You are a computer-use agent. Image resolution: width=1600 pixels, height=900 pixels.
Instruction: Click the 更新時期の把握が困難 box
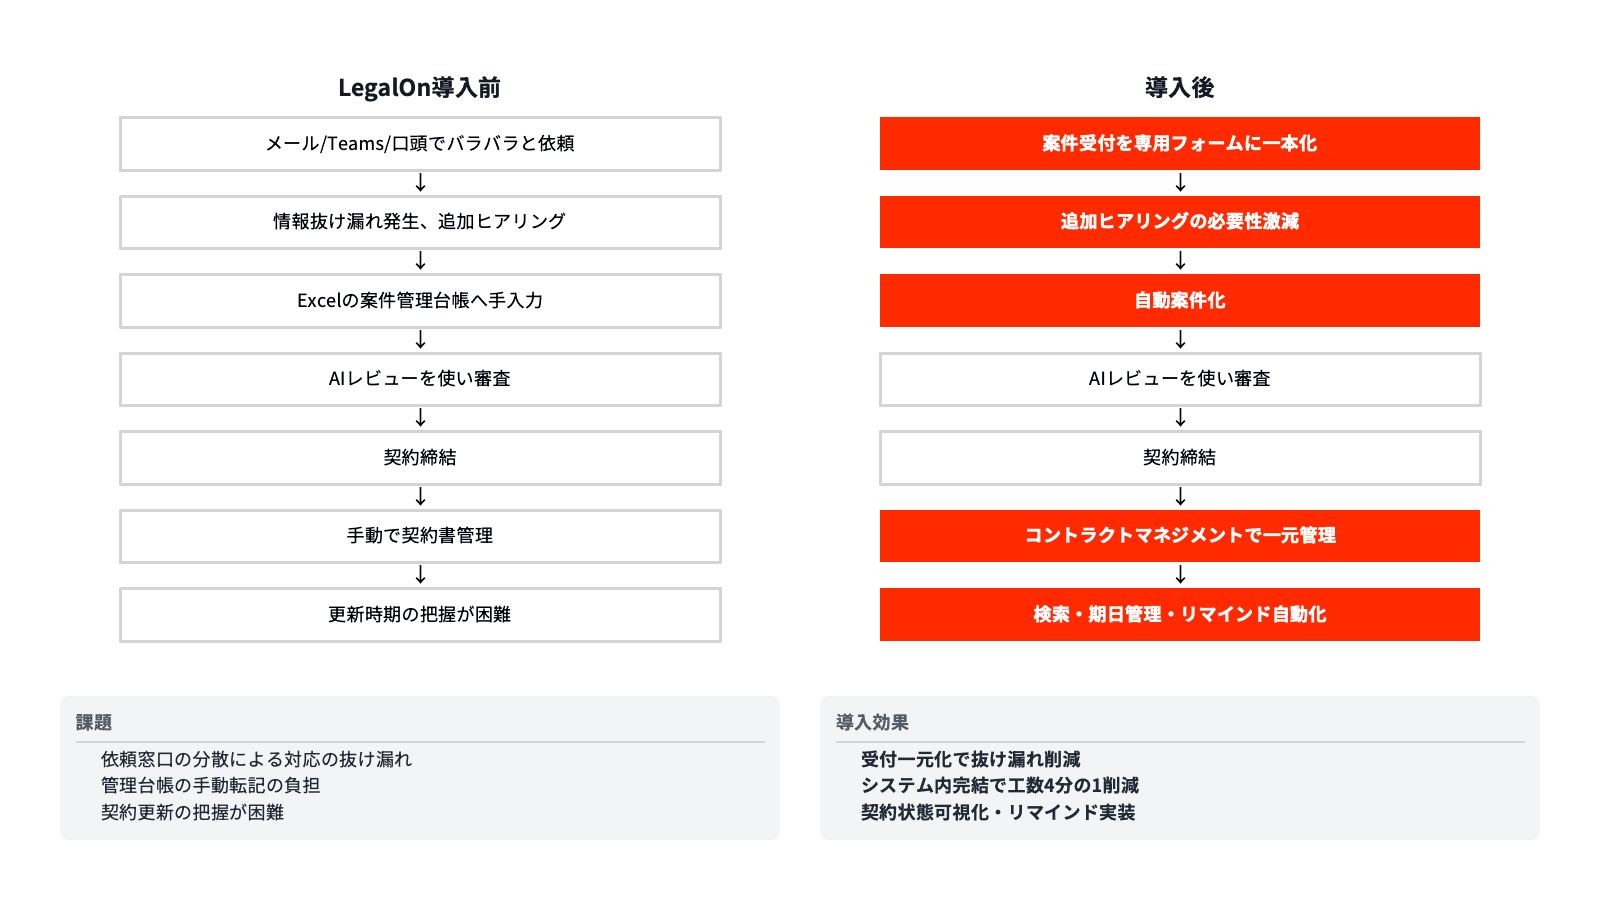420,615
